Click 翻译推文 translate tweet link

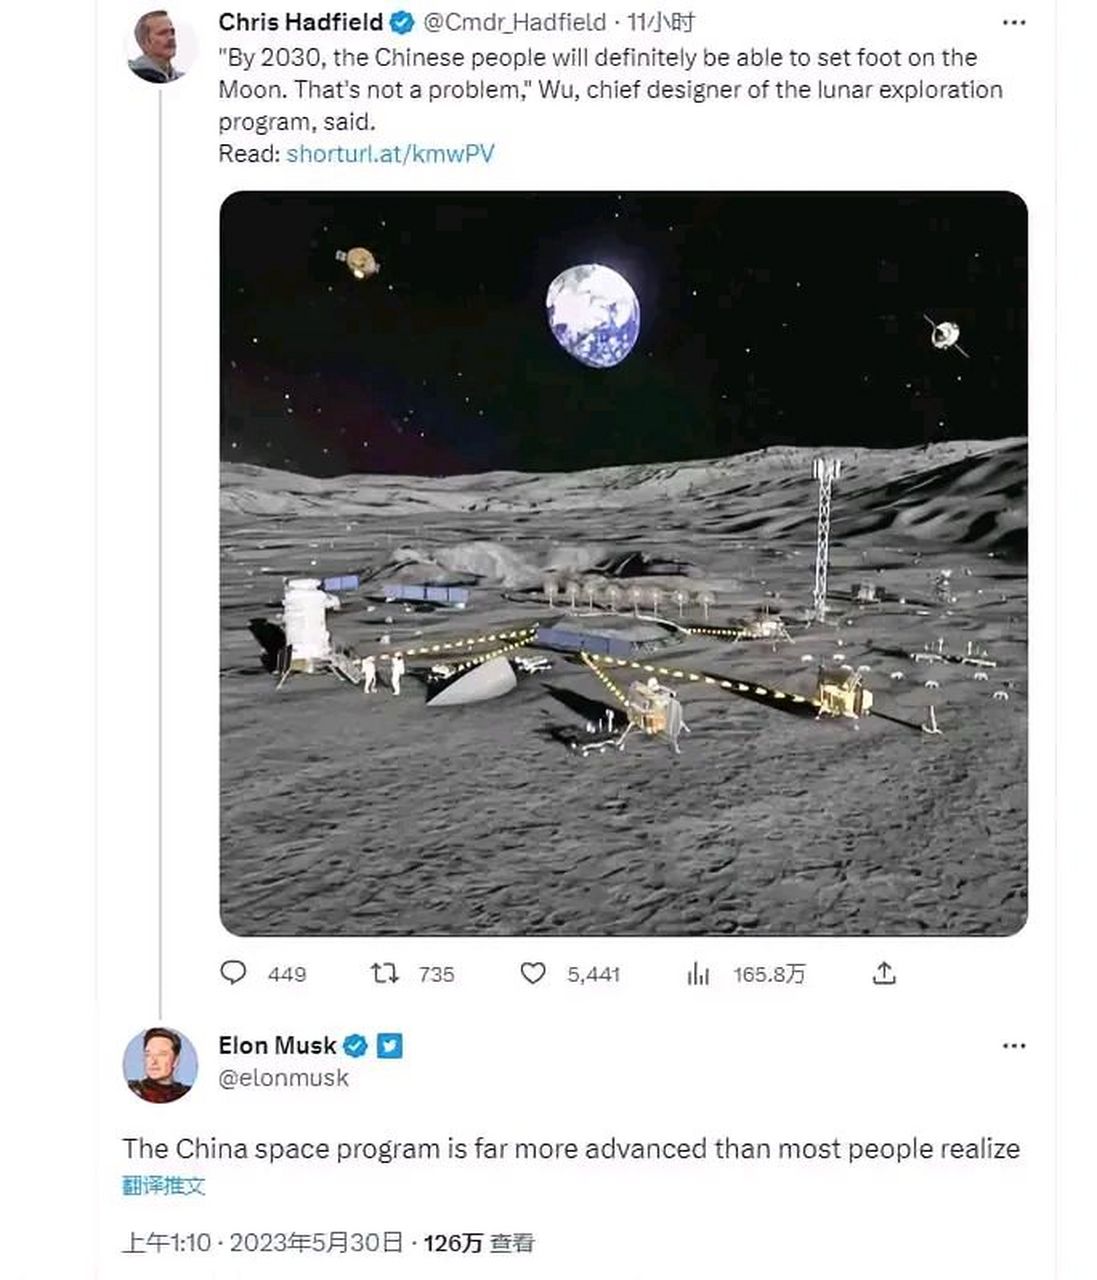(163, 1186)
